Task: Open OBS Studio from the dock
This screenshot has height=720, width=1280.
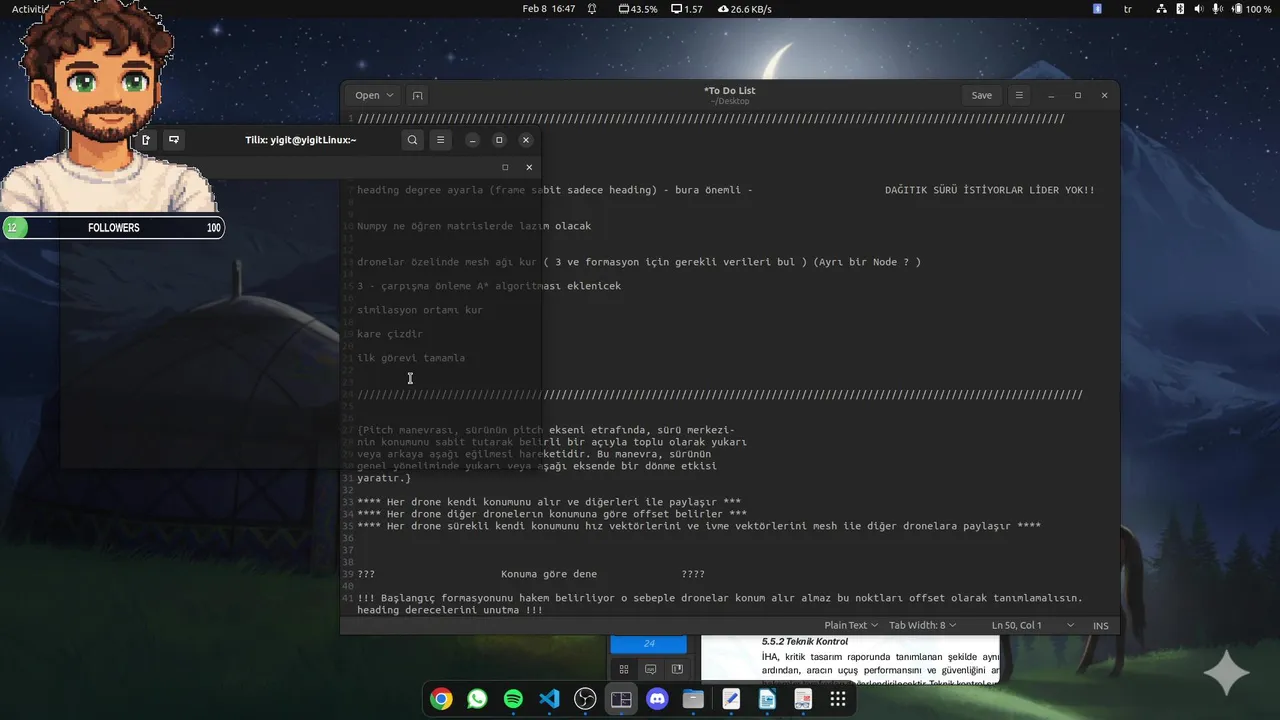Action: click(585, 699)
